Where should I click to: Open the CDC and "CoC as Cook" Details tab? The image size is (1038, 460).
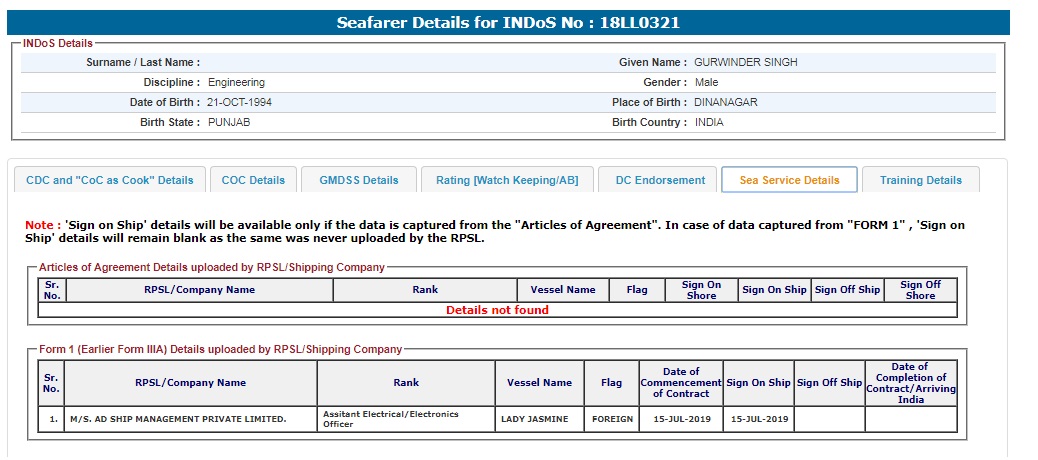coord(110,180)
